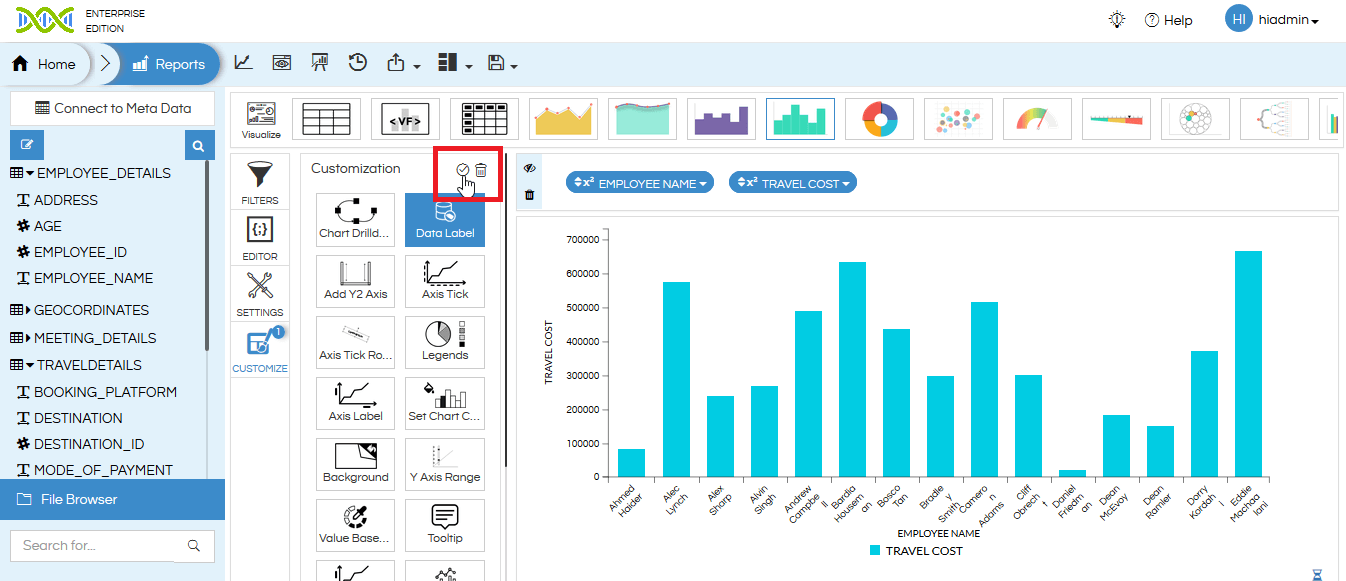Select the VF visualization type
Image resolution: width=1346 pixels, height=581 pixels.
click(405, 119)
